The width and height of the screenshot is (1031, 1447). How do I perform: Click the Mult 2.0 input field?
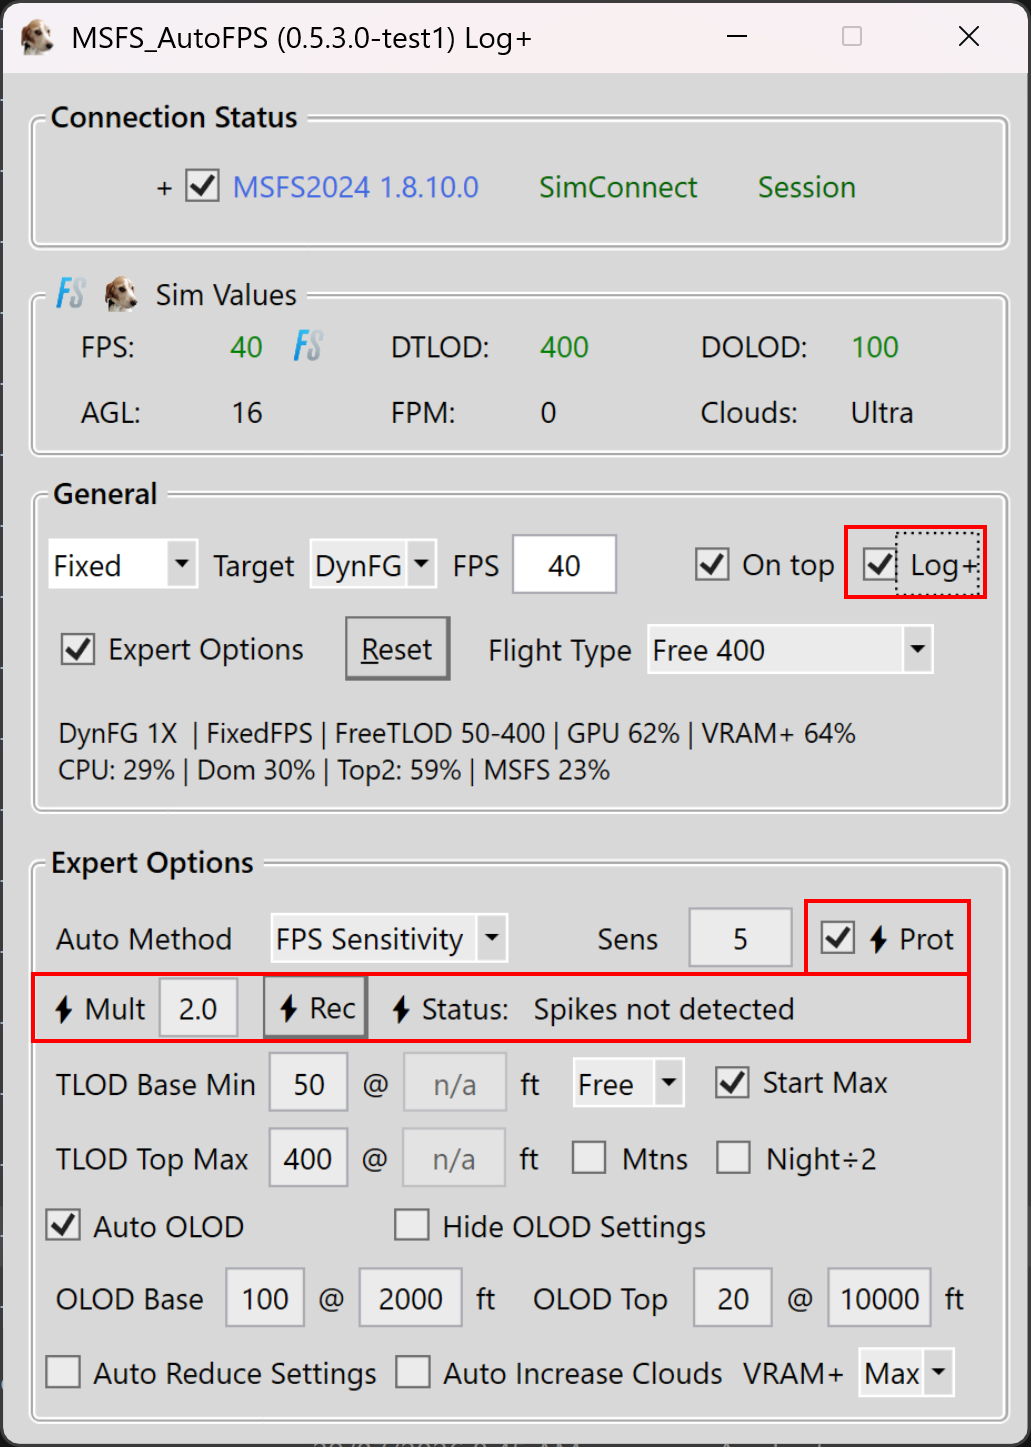point(198,1008)
